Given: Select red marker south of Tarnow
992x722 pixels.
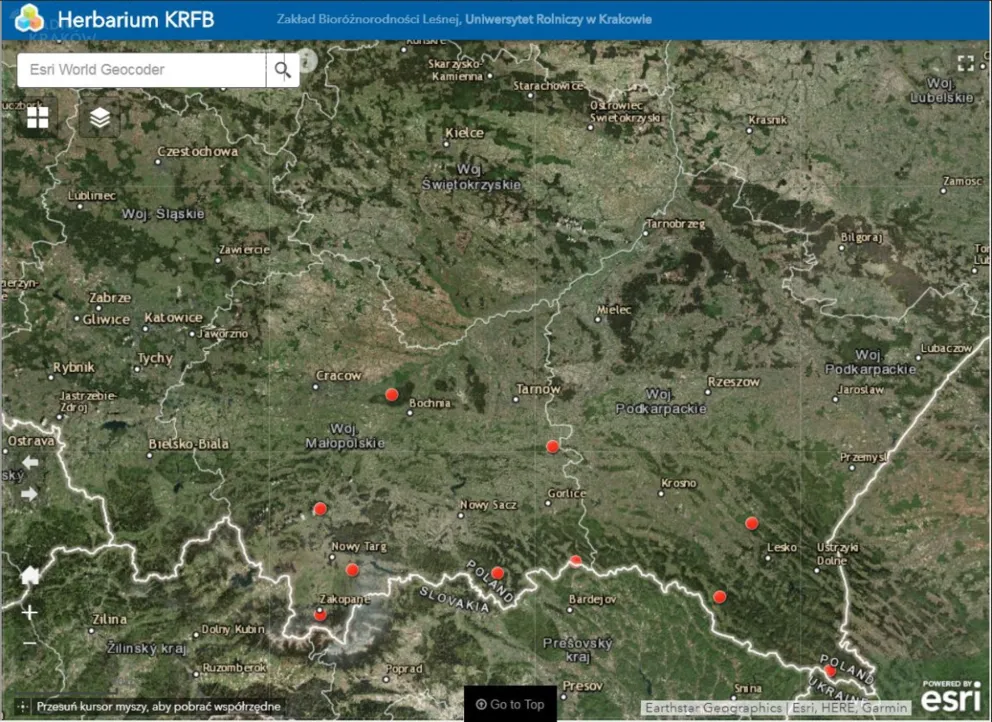Looking at the screenshot, I should click(x=552, y=447).
